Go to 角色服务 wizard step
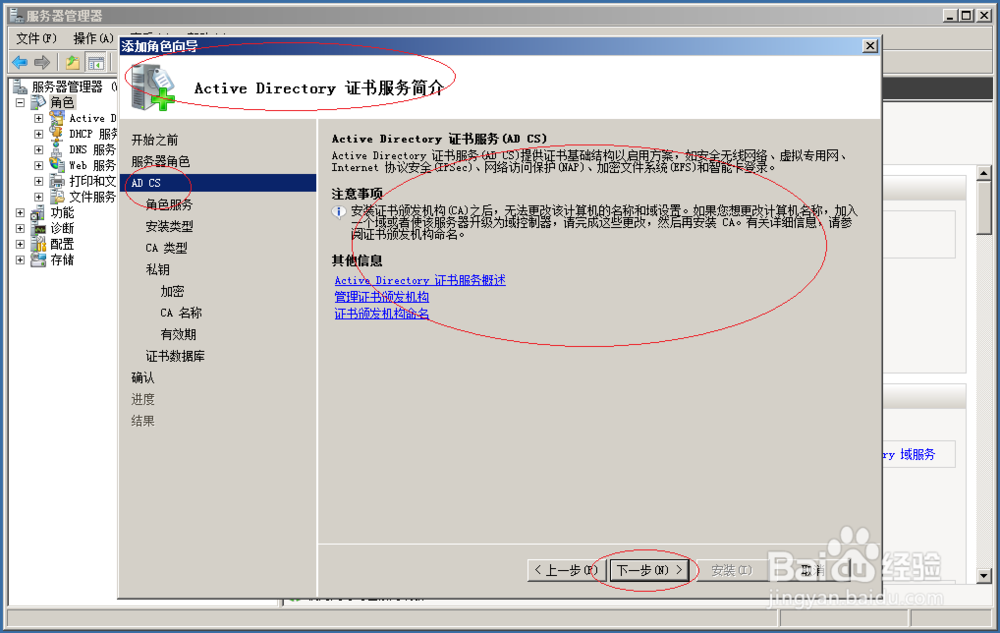 coord(169,205)
